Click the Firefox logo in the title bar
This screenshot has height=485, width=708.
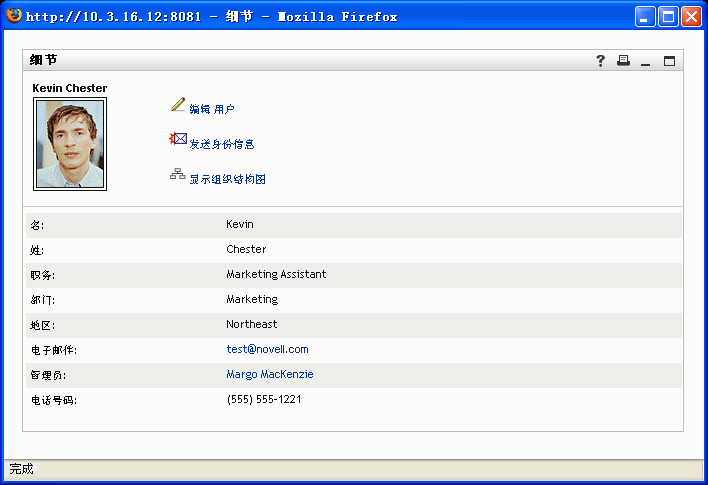pyautogui.click(x=14, y=15)
